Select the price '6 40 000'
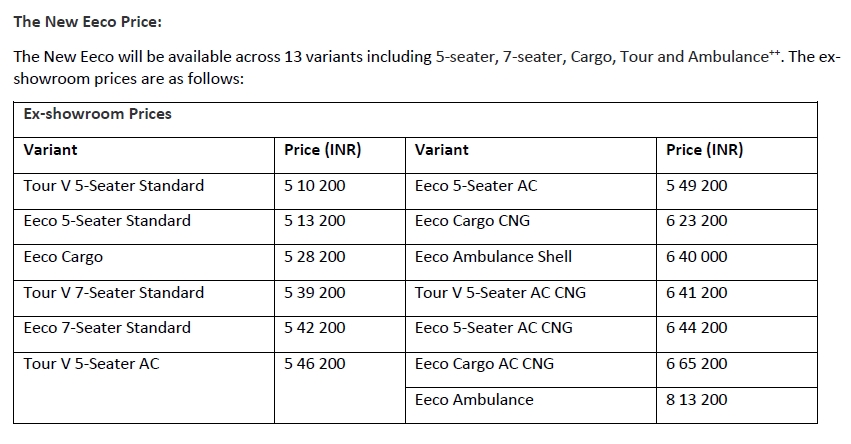The image size is (851, 444). tap(696, 257)
